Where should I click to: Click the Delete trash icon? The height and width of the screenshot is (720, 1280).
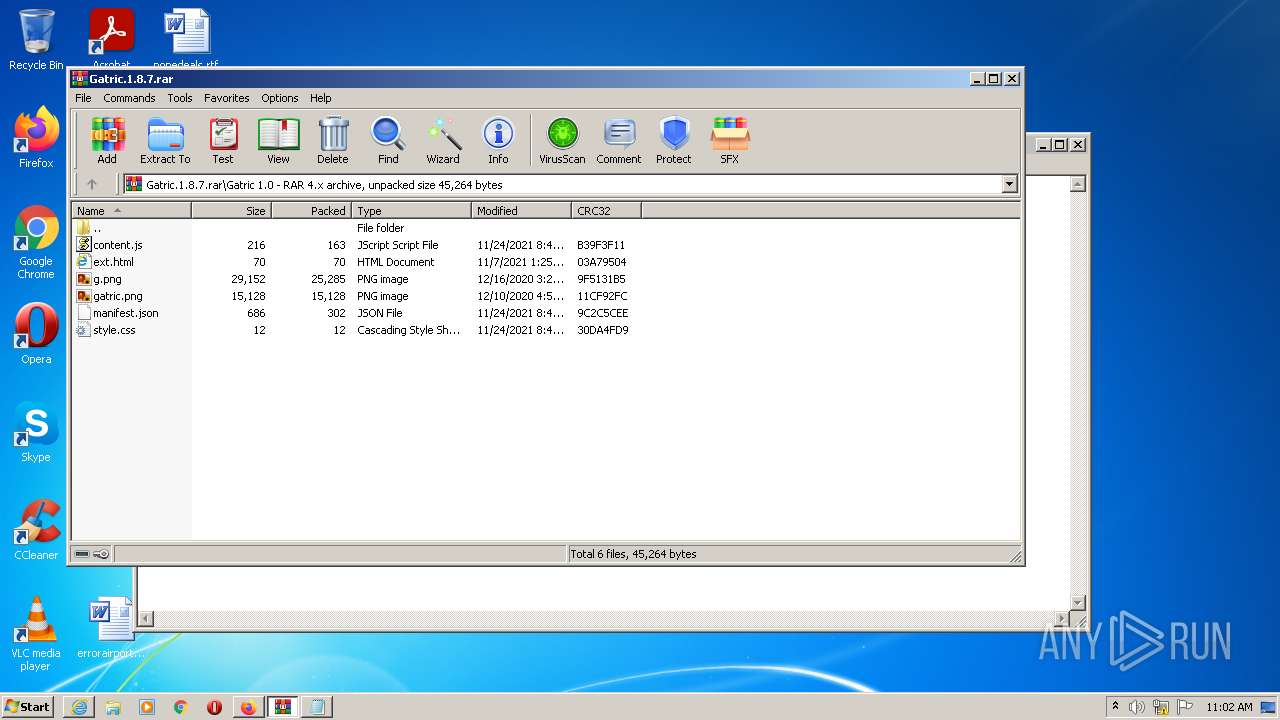coord(333,141)
